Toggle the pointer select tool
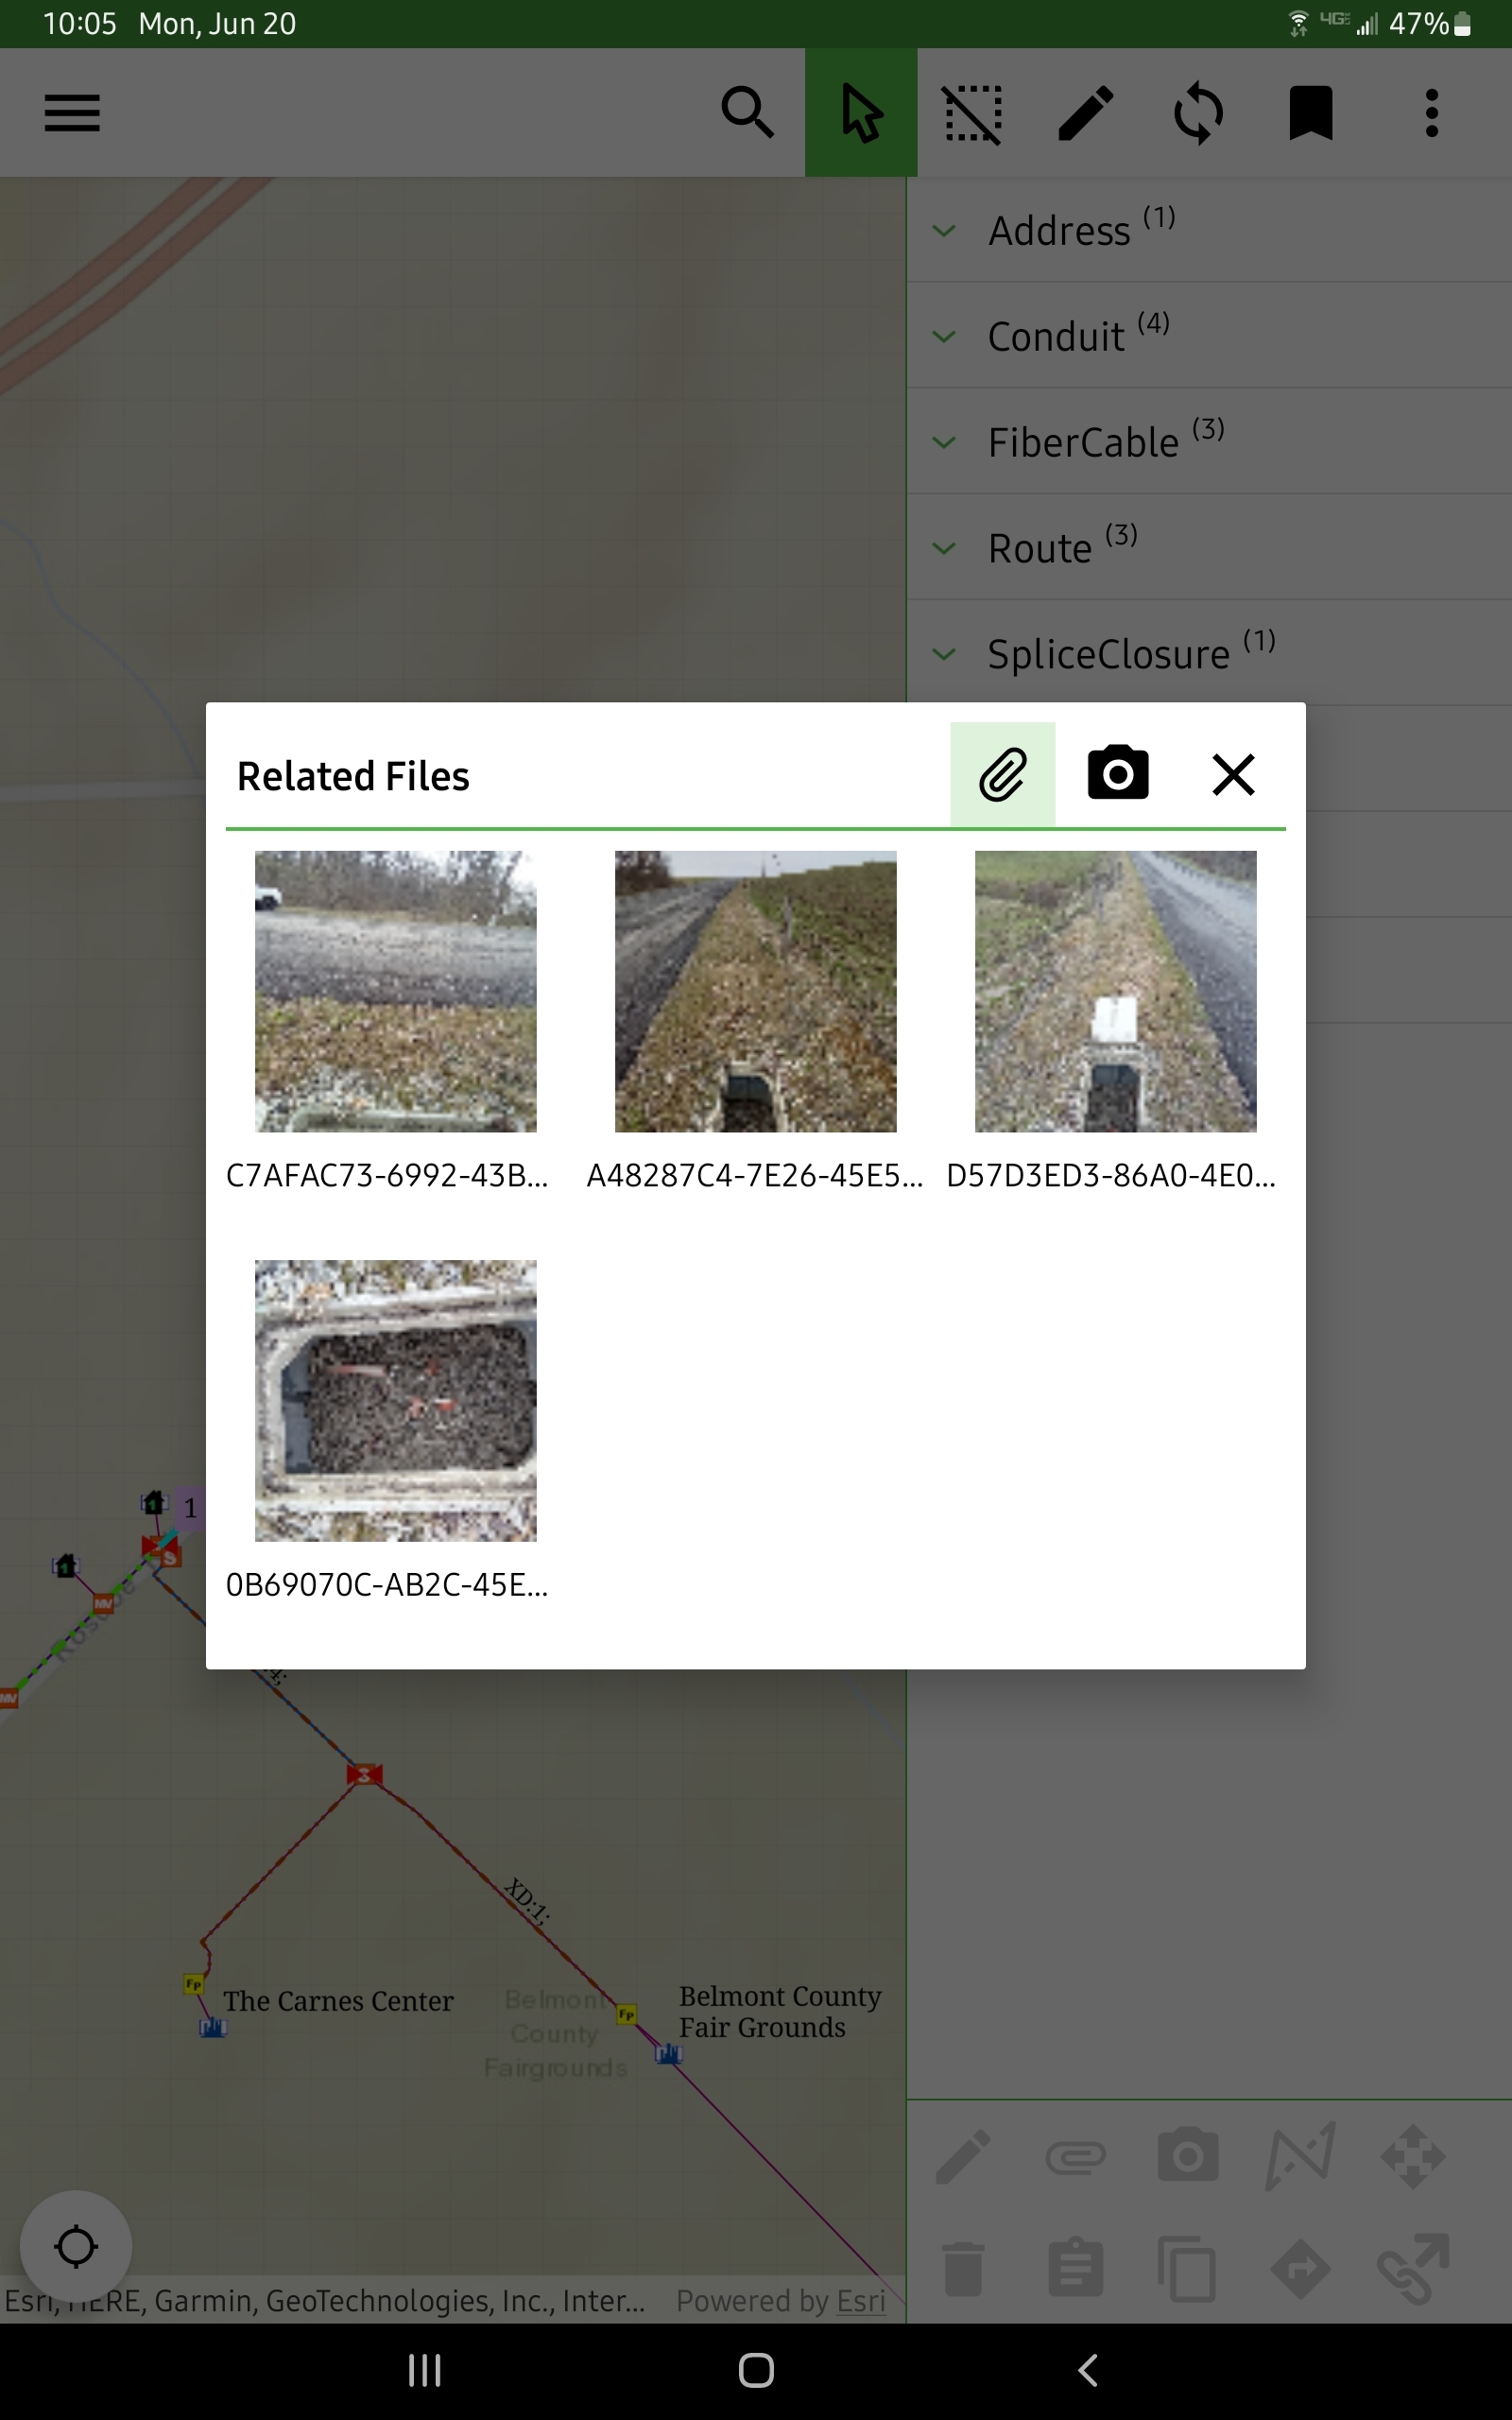This screenshot has height=2420, width=1512. (861, 113)
